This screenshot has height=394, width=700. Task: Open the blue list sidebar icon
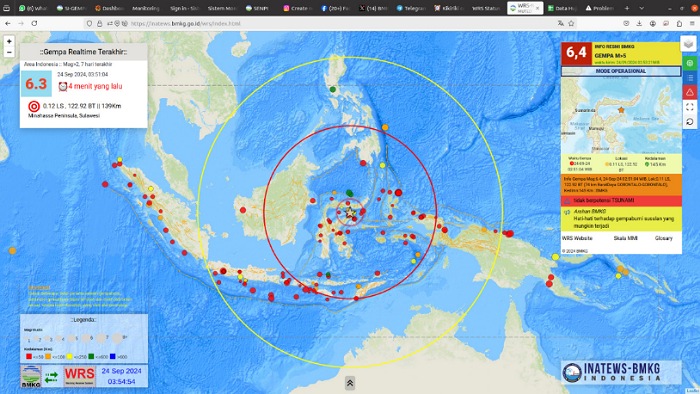(x=690, y=78)
